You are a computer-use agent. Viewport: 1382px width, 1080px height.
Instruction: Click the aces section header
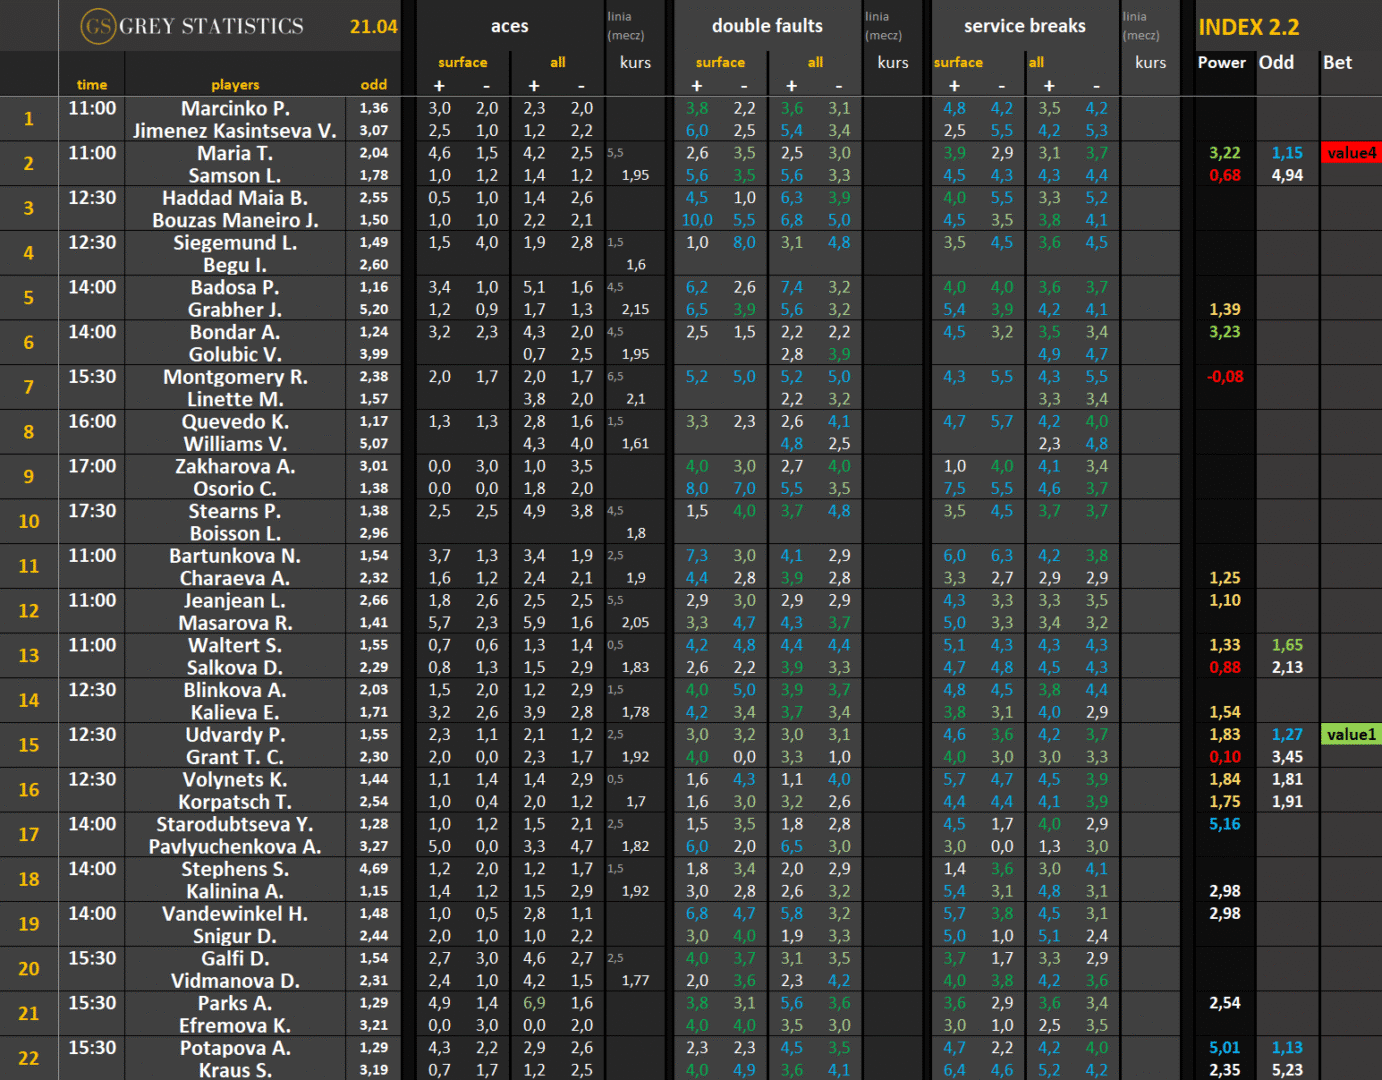pos(509,26)
